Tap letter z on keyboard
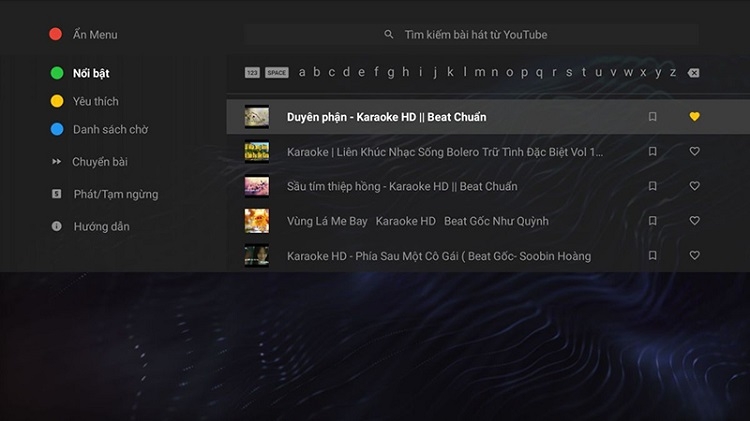The height and width of the screenshot is (421, 750). point(673,72)
